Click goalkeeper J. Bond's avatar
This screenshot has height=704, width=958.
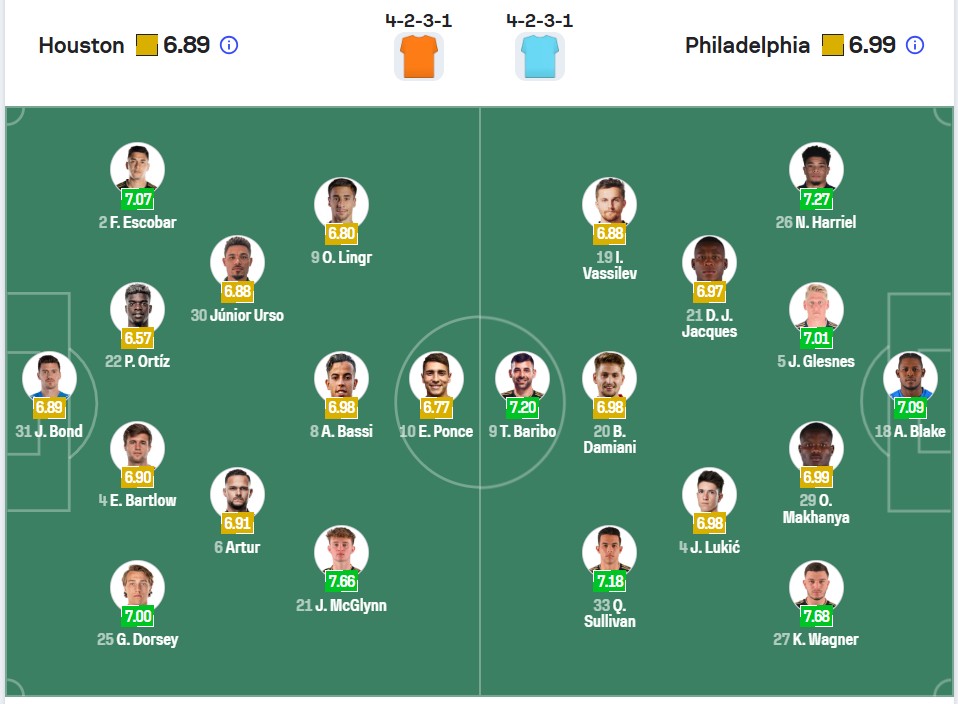(x=49, y=378)
